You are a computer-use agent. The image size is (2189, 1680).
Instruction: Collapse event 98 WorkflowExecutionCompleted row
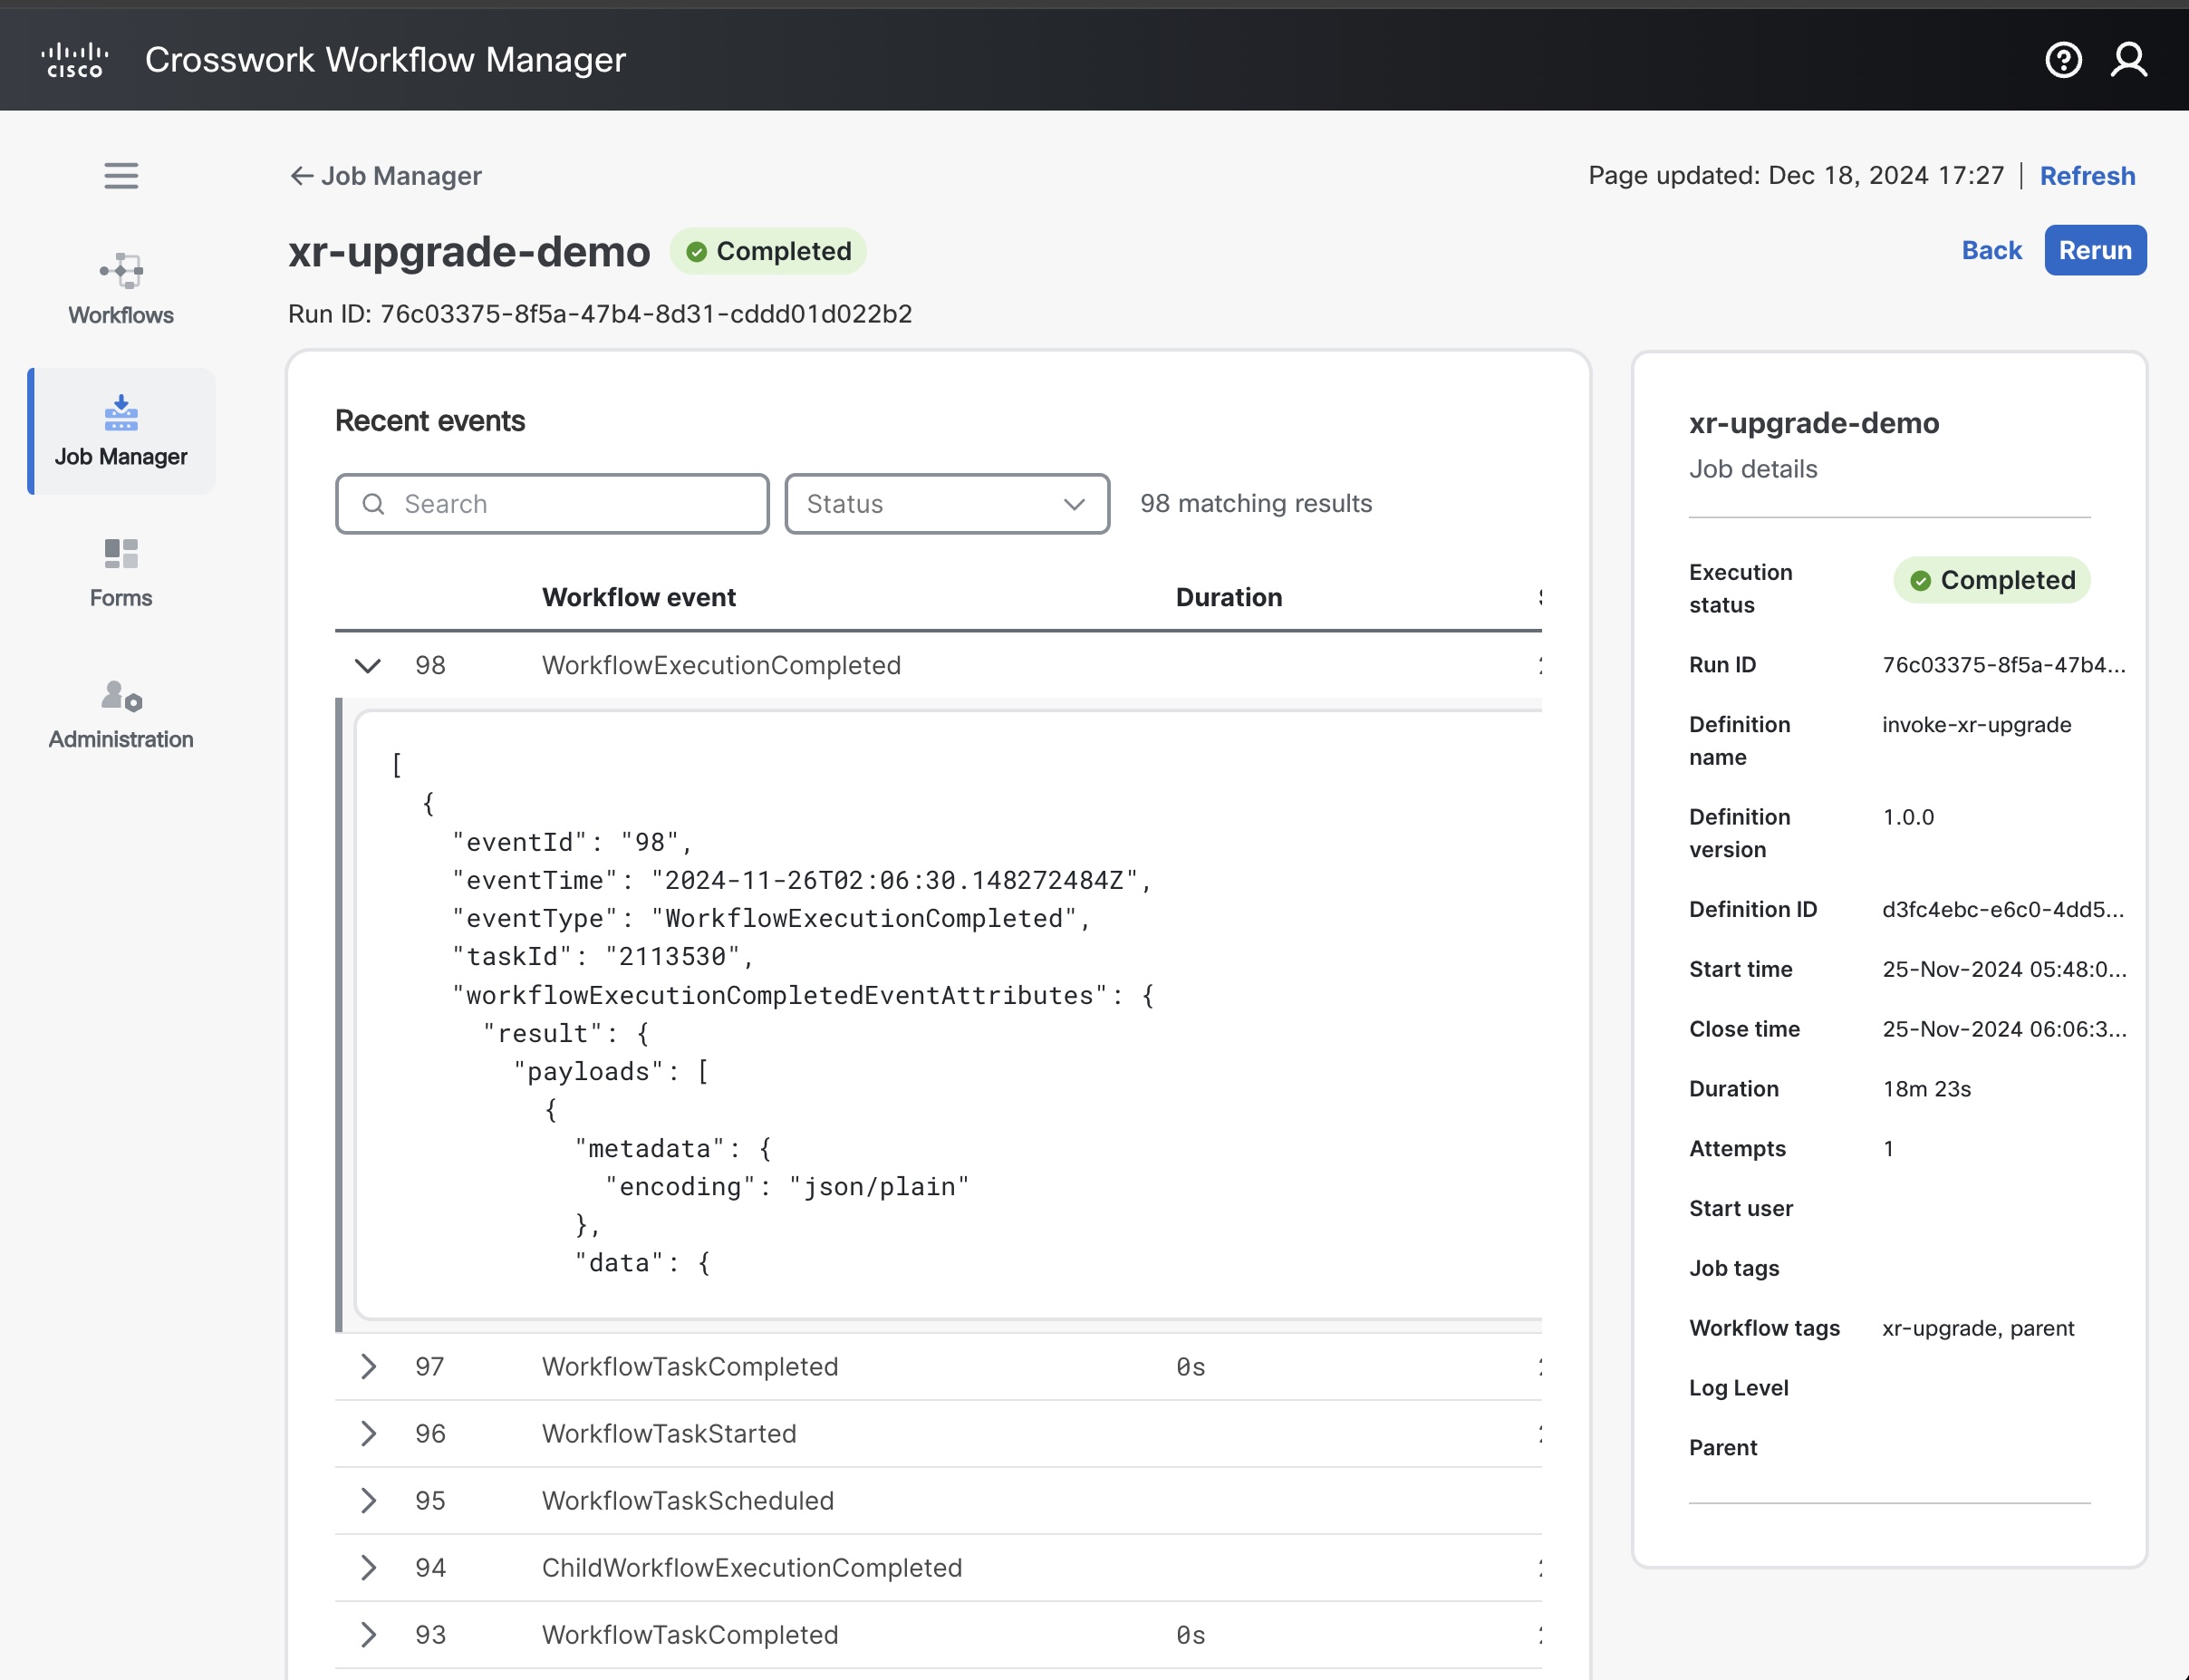pyautogui.click(x=368, y=666)
